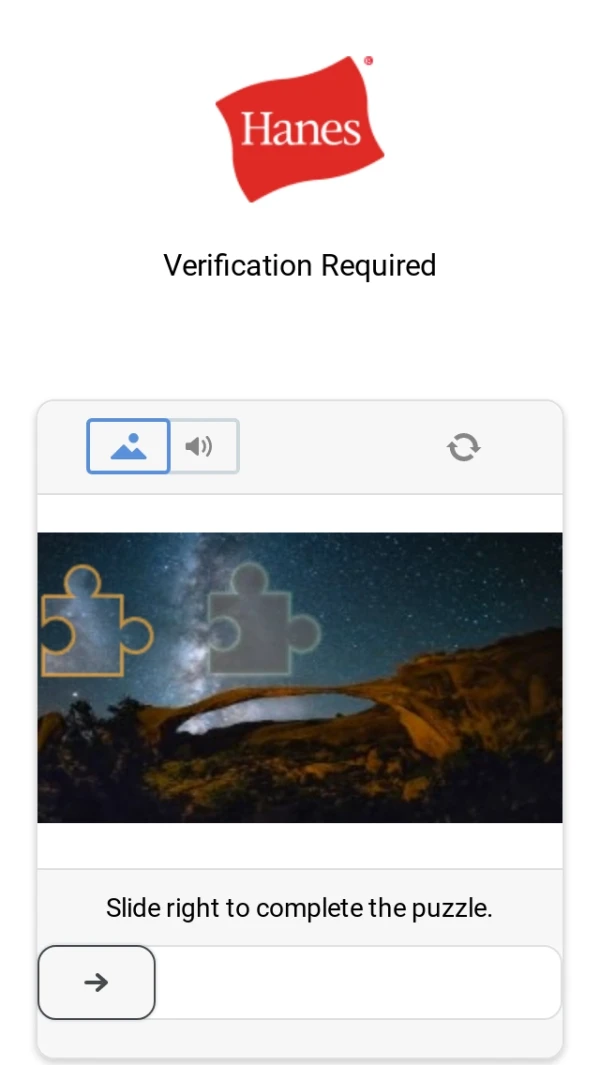Image resolution: width=600 pixels, height=1065 pixels.
Task: Click the right knob of the gray puzzle slot
Action: click(x=304, y=633)
